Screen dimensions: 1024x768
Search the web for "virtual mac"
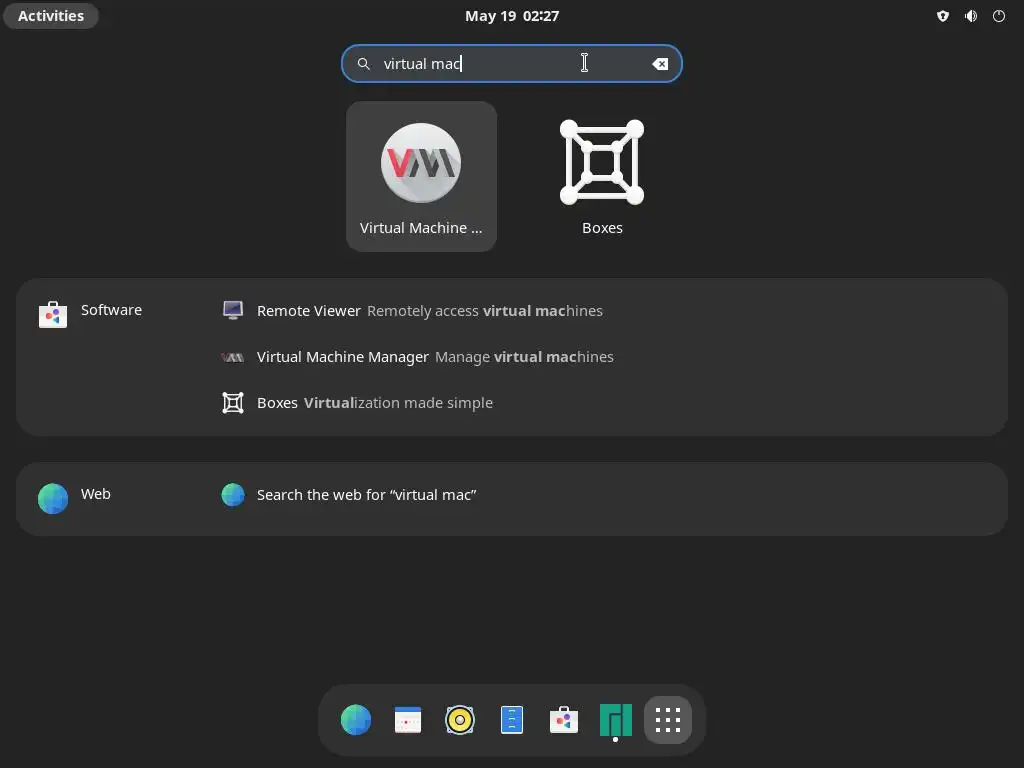(366, 495)
